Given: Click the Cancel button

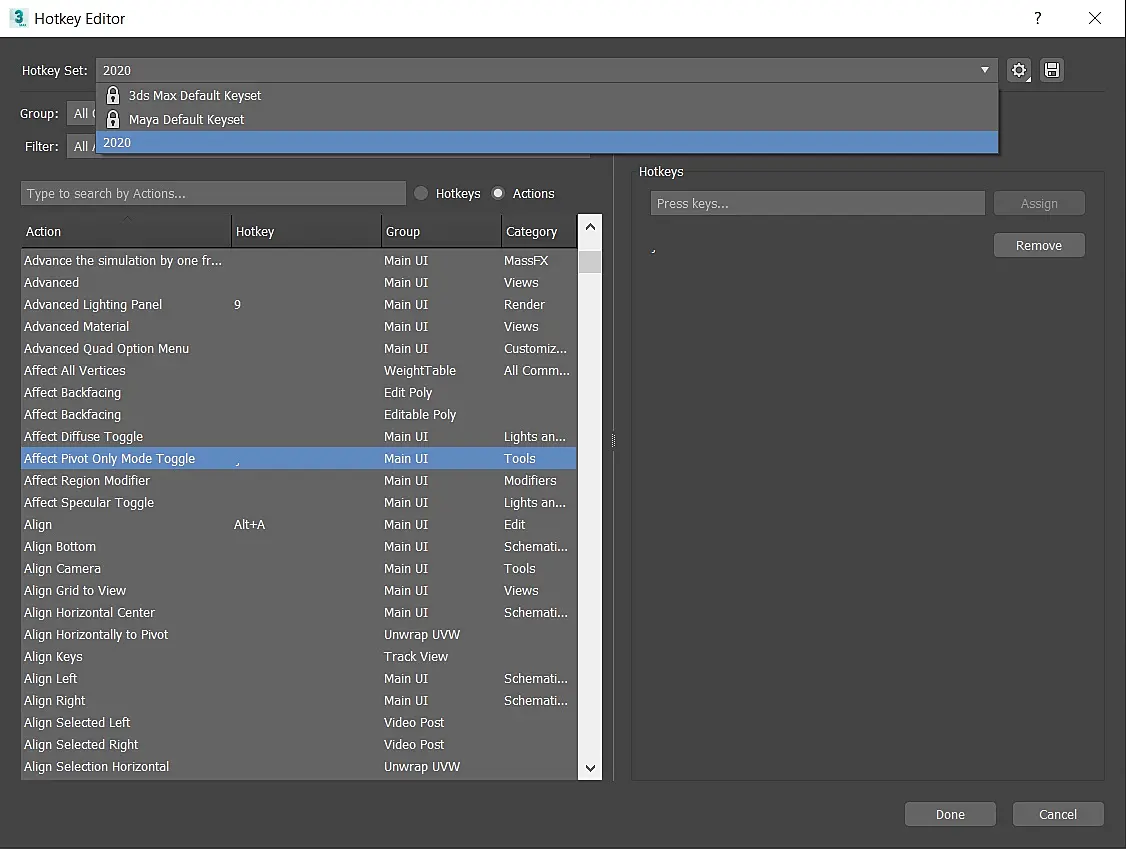Looking at the screenshot, I should tap(1058, 815).
